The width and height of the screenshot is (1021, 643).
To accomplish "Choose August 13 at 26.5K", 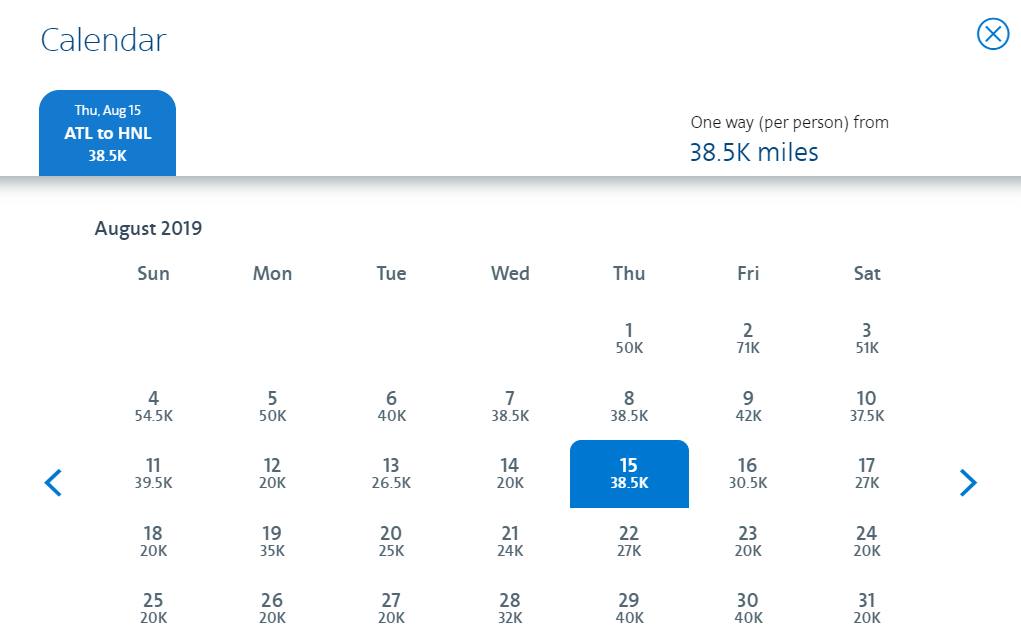I will click(391, 474).
